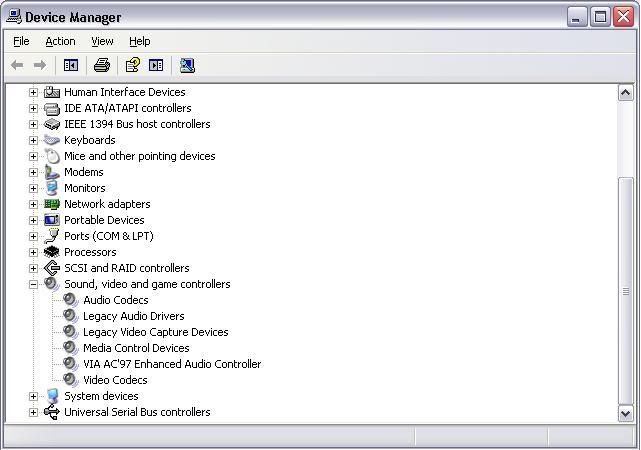The width and height of the screenshot is (641, 450).
Task: Click the scrollbar down arrow
Action: tap(625, 413)
